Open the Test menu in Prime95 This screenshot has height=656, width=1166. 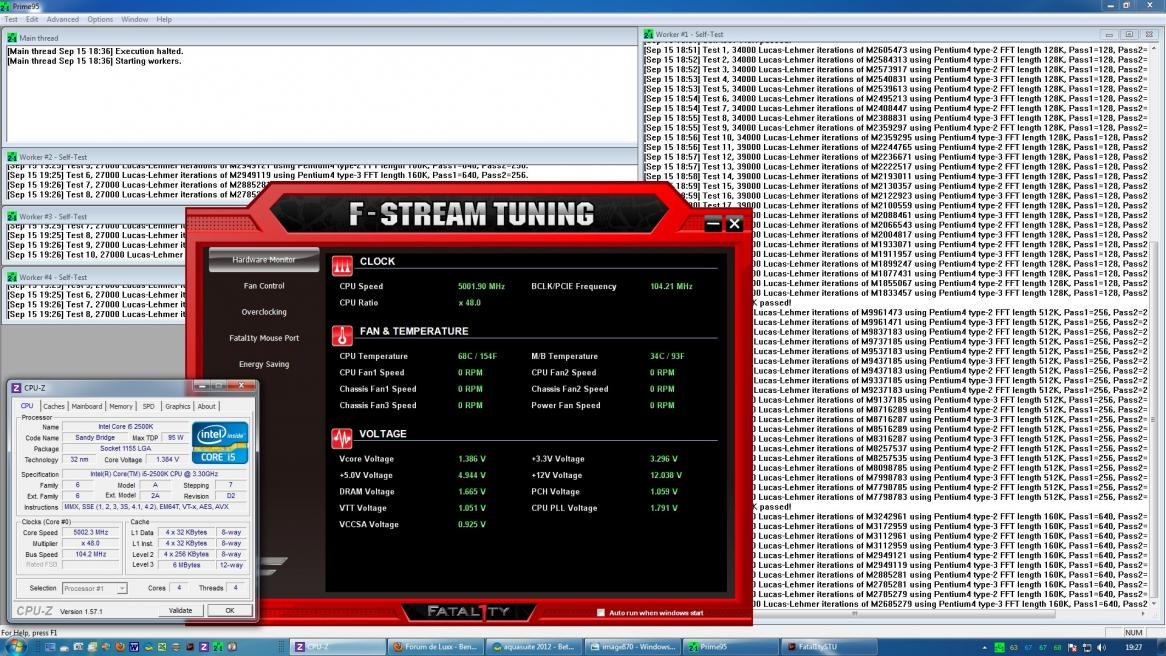point(11,19)
